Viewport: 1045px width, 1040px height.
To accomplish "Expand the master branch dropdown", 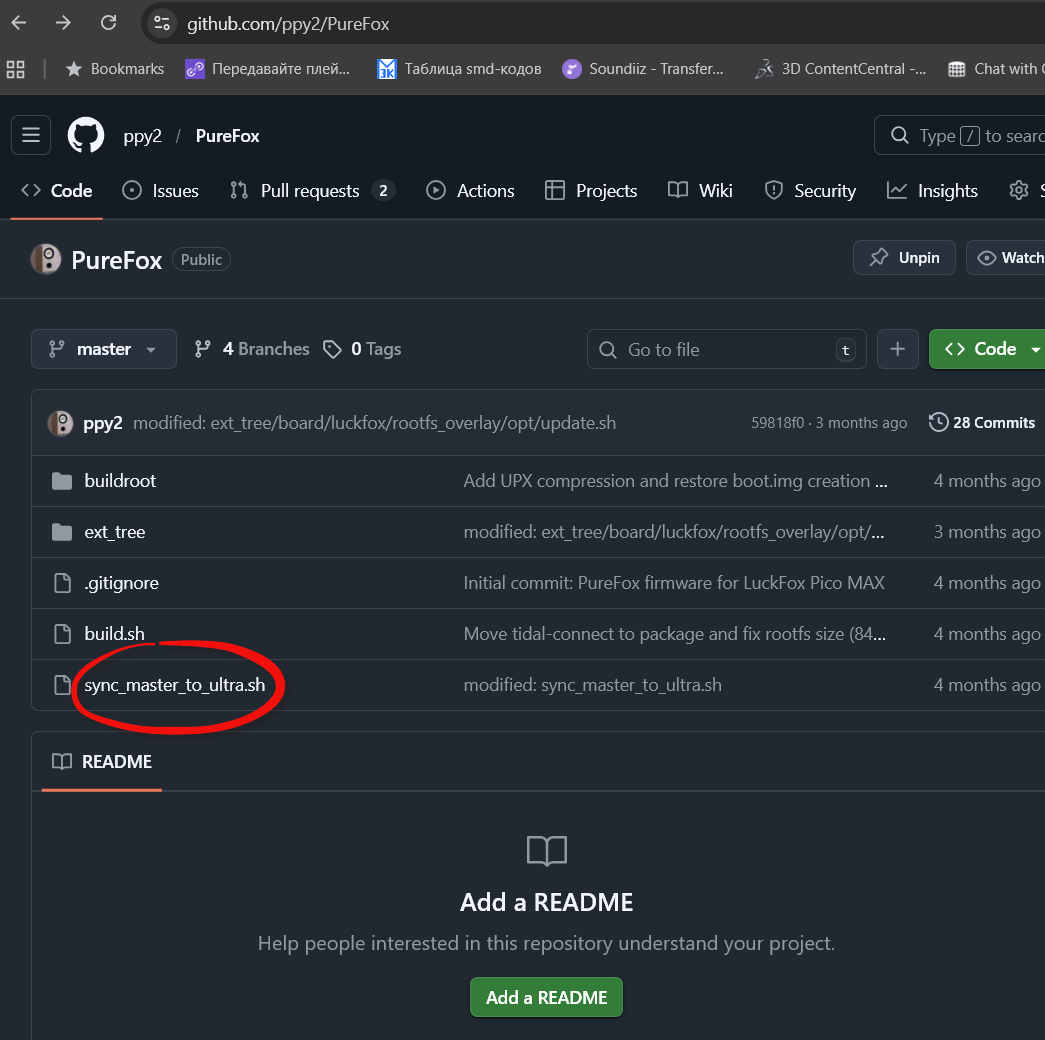I will [x=104, y=349].
